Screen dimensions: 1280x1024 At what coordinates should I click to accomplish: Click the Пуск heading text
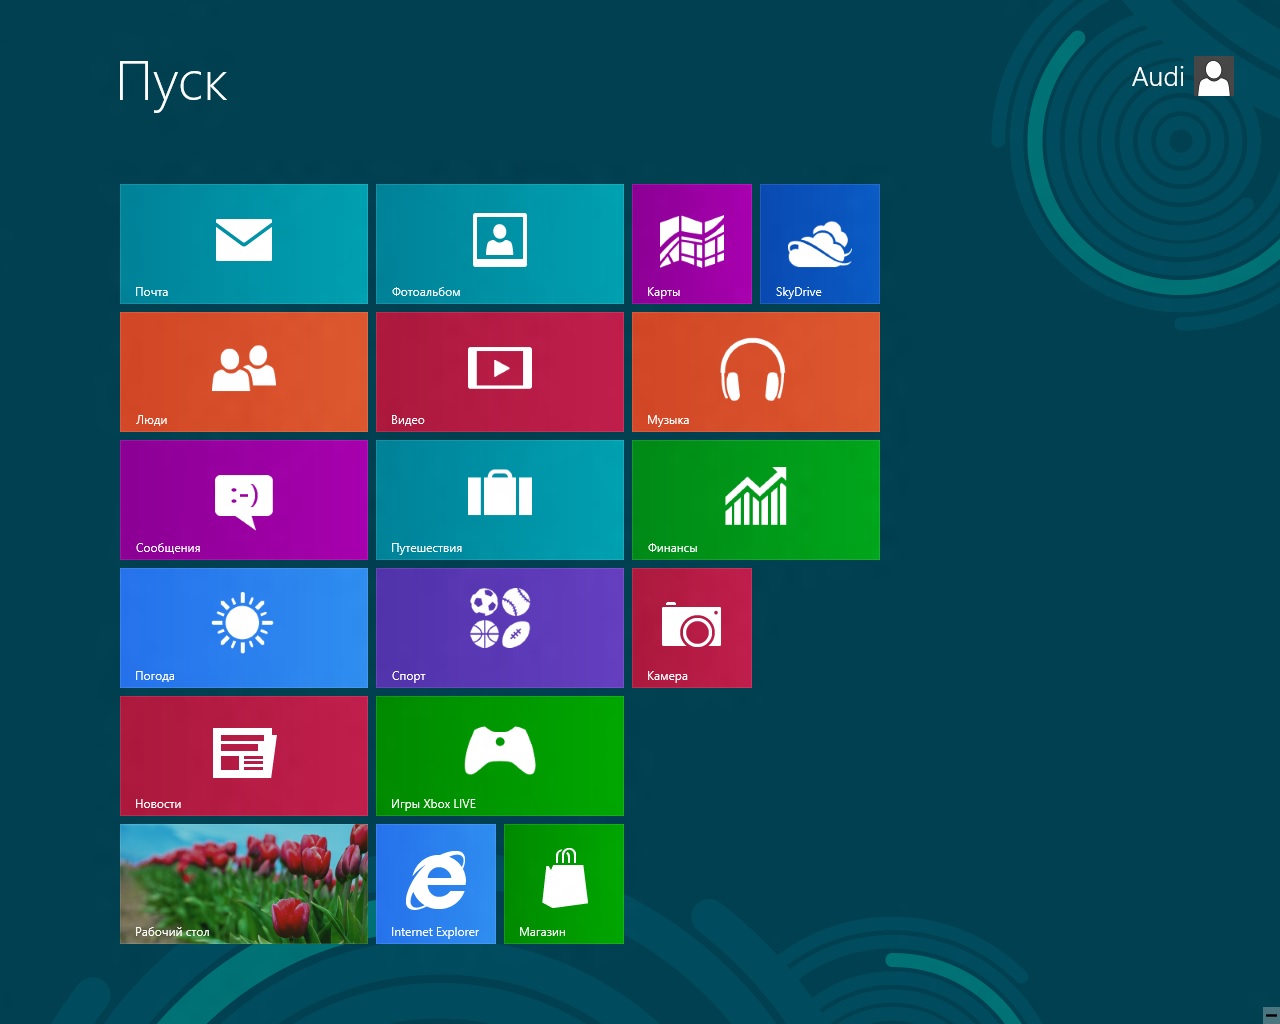coord(173,84)
